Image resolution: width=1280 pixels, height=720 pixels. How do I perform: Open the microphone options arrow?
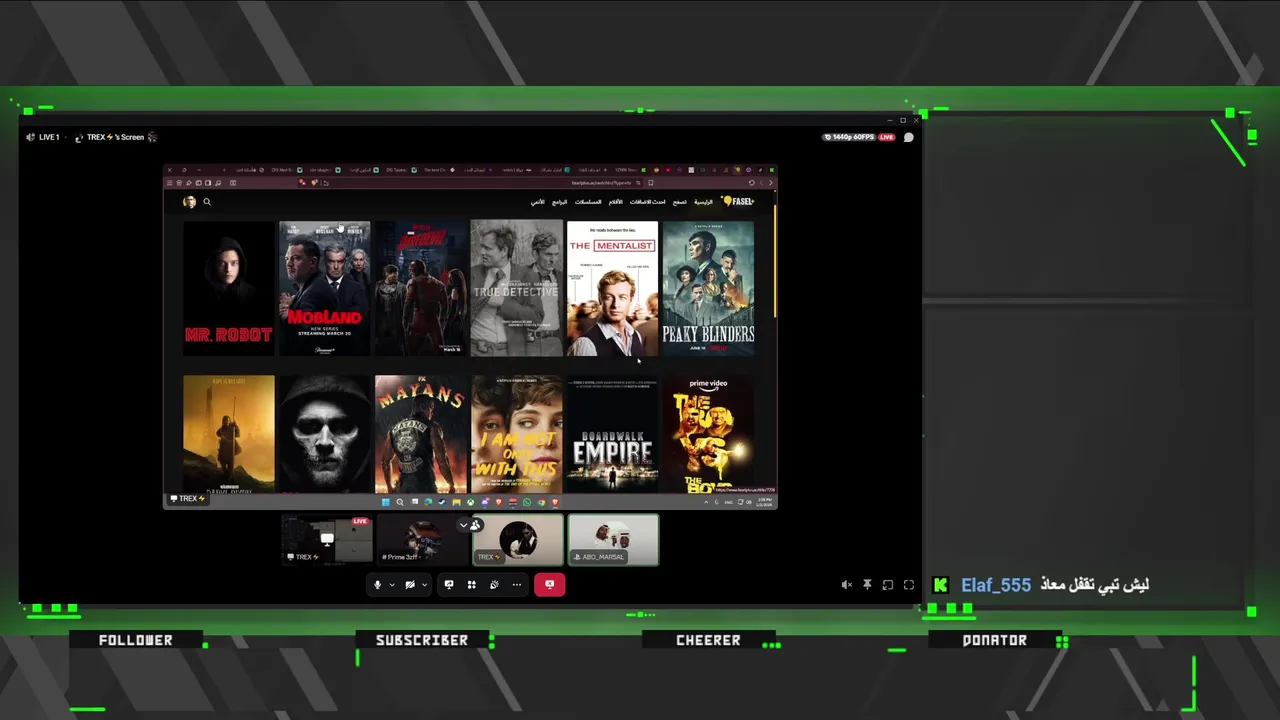point(391,585)
